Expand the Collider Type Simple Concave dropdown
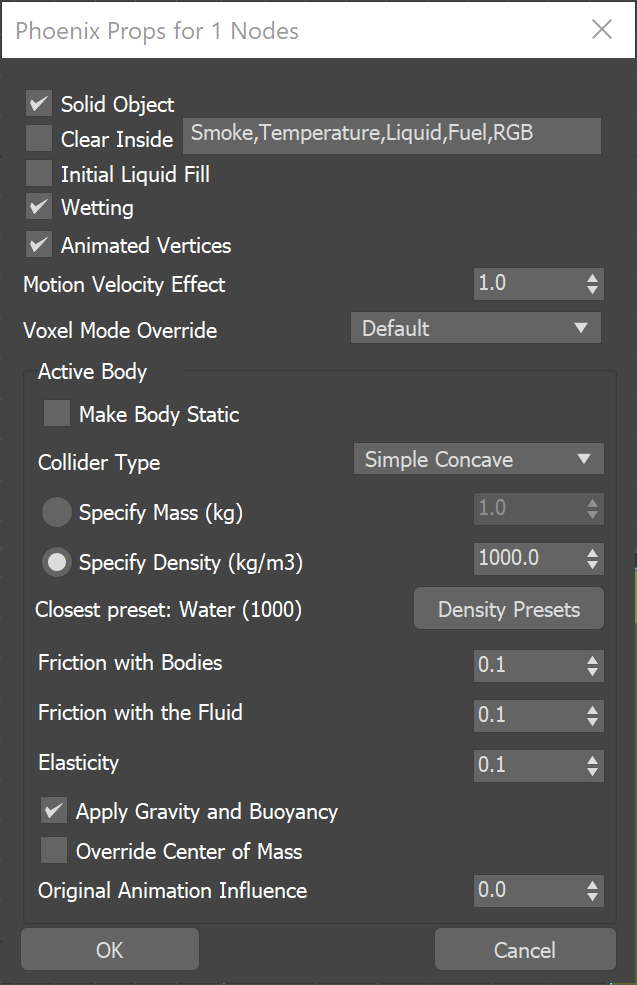Viewport: 637px width, 985px height. [479, 459]
